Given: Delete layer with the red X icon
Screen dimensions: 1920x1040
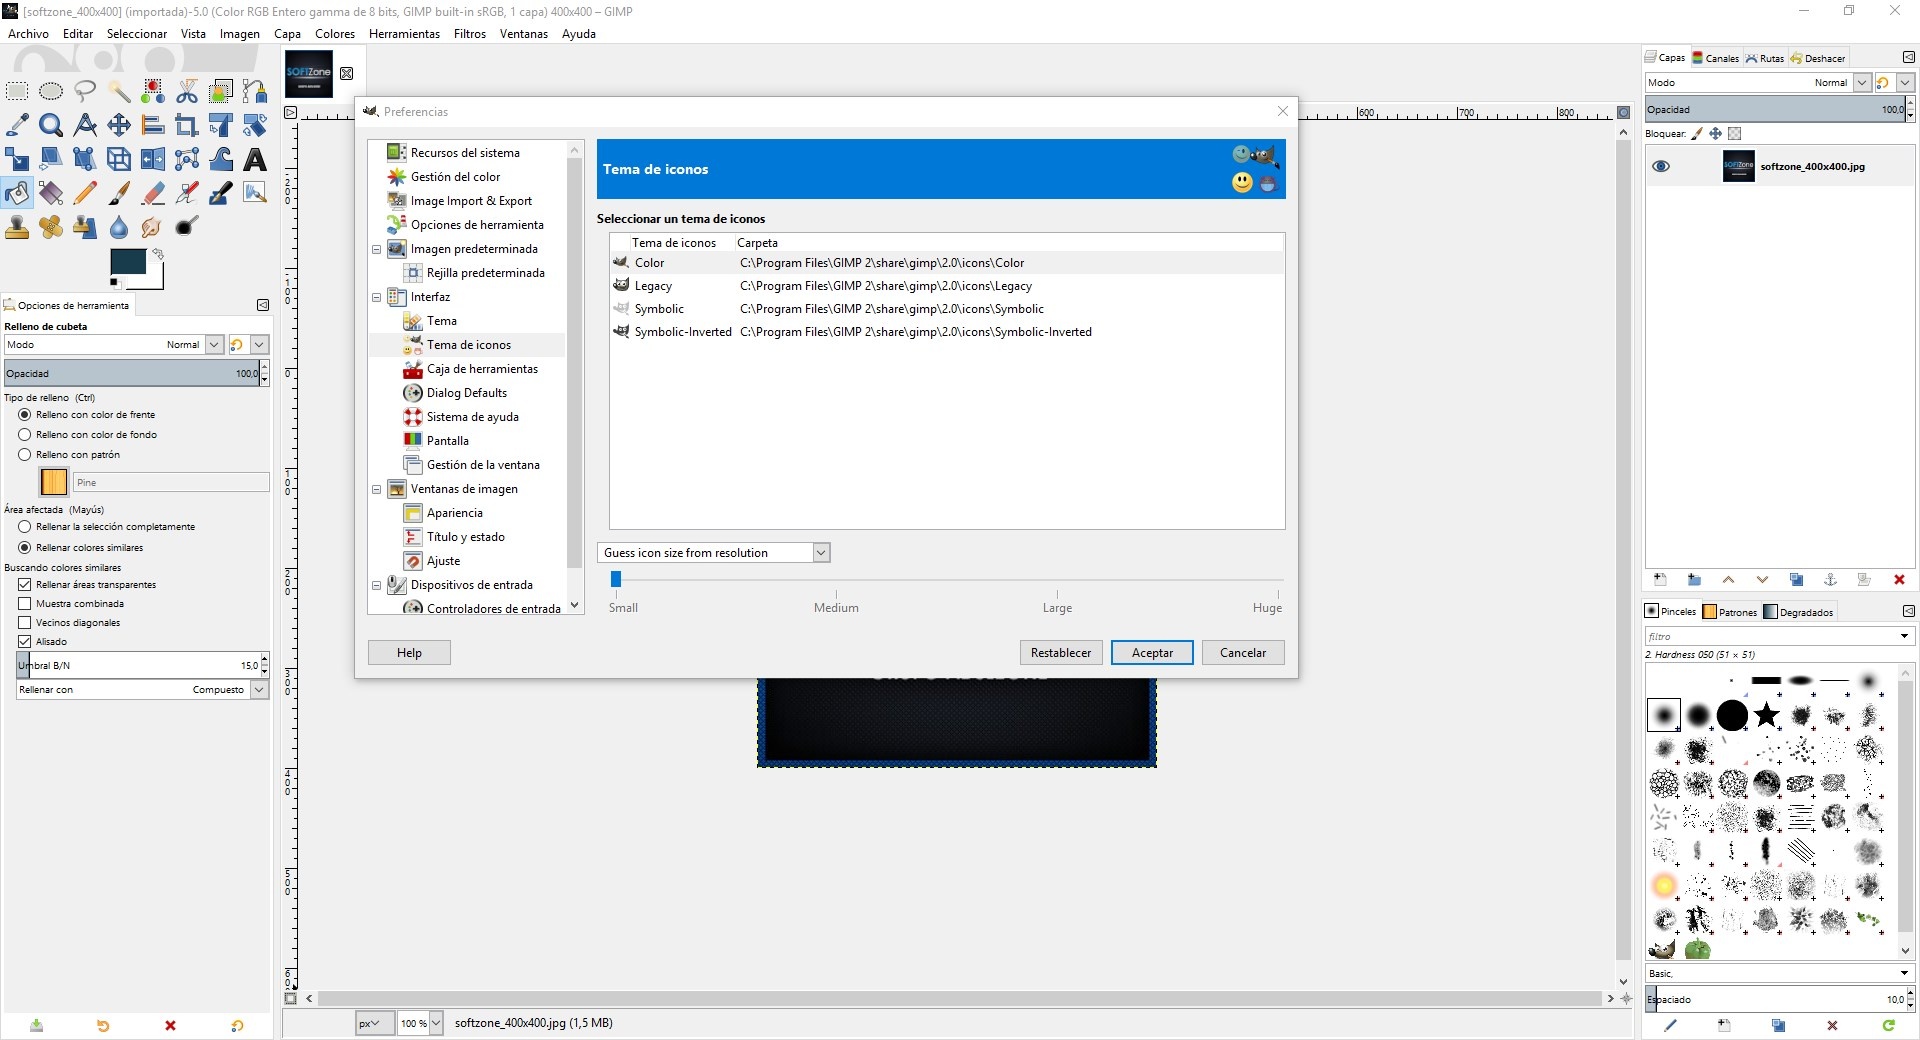Looking at the screenshot, I should pos(1899,580).
